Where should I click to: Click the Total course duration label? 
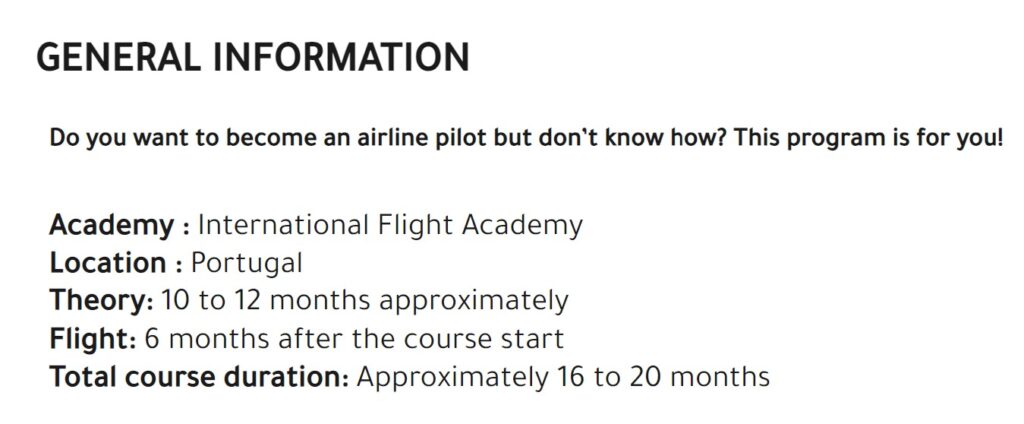[x=199, y=377]
